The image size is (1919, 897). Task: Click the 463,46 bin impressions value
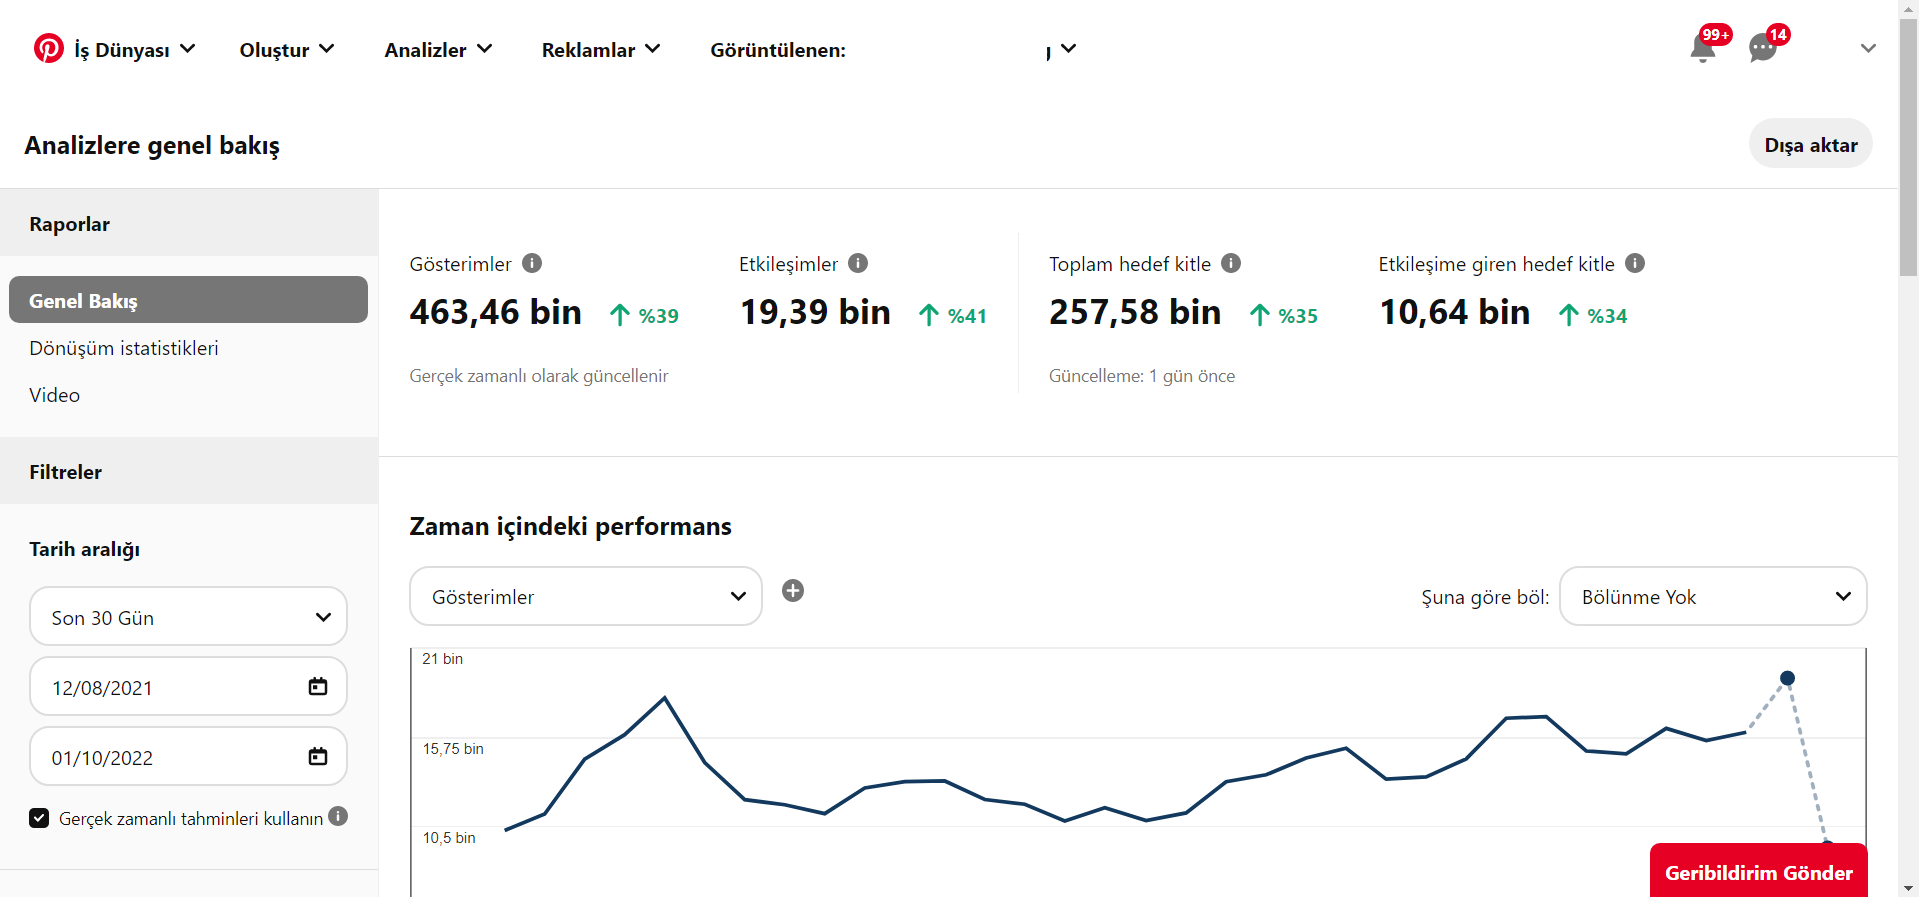coord(496,312)
